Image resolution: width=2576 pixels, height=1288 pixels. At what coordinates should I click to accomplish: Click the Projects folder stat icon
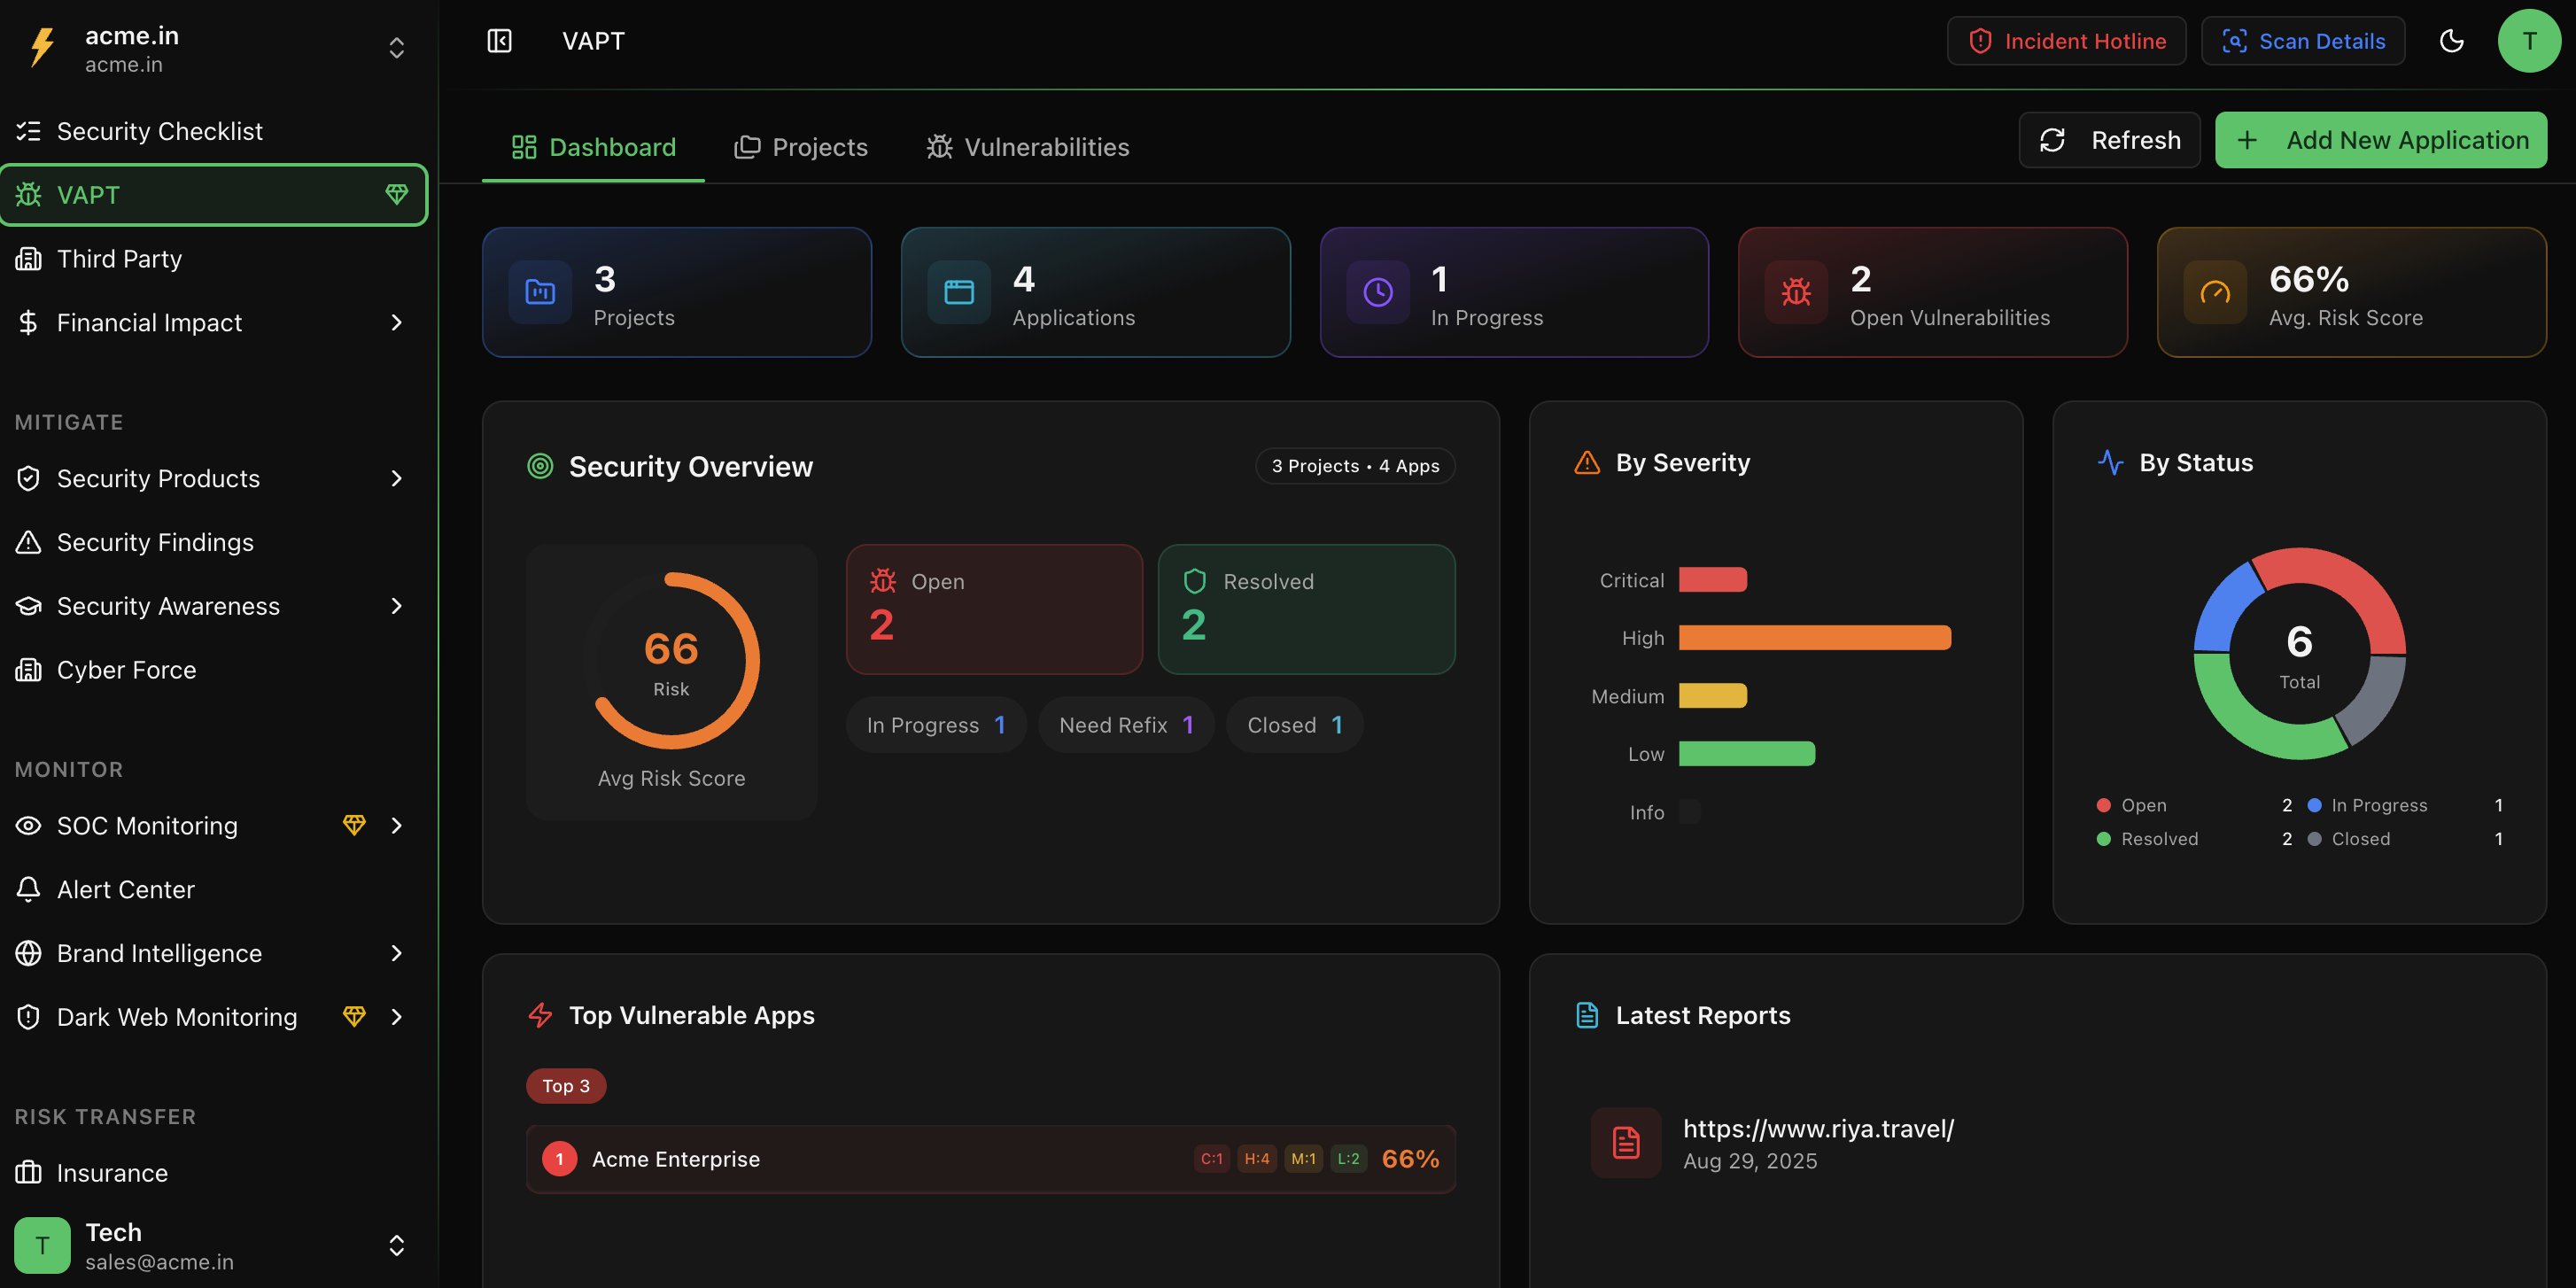(x=540, y=292)
